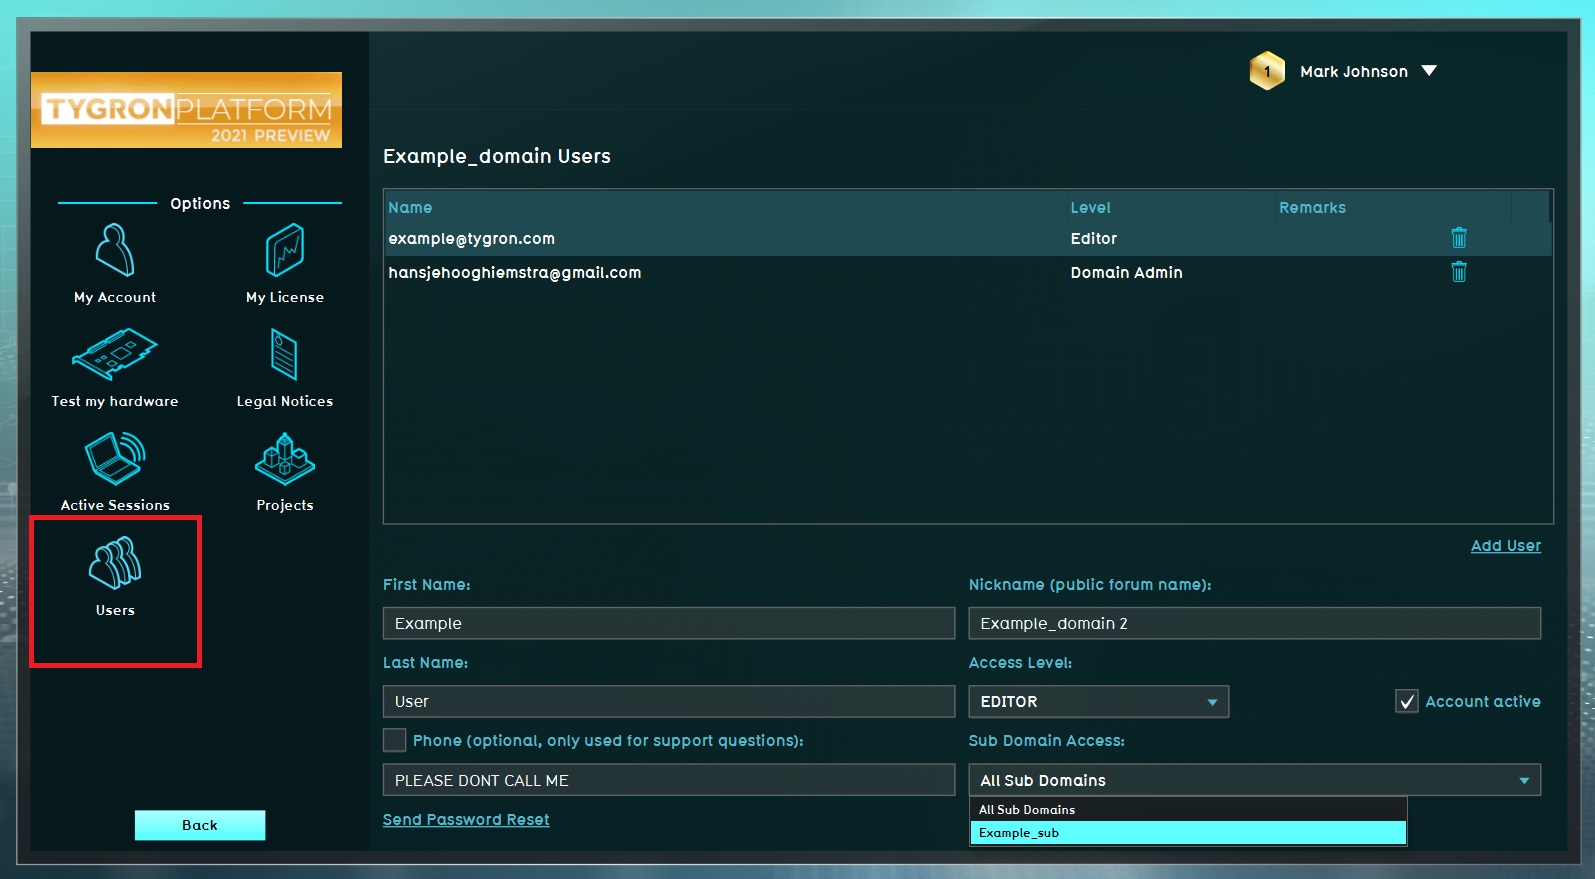Open the Projects icon
The image size is (1595, 879).
[x=285, y=460]
